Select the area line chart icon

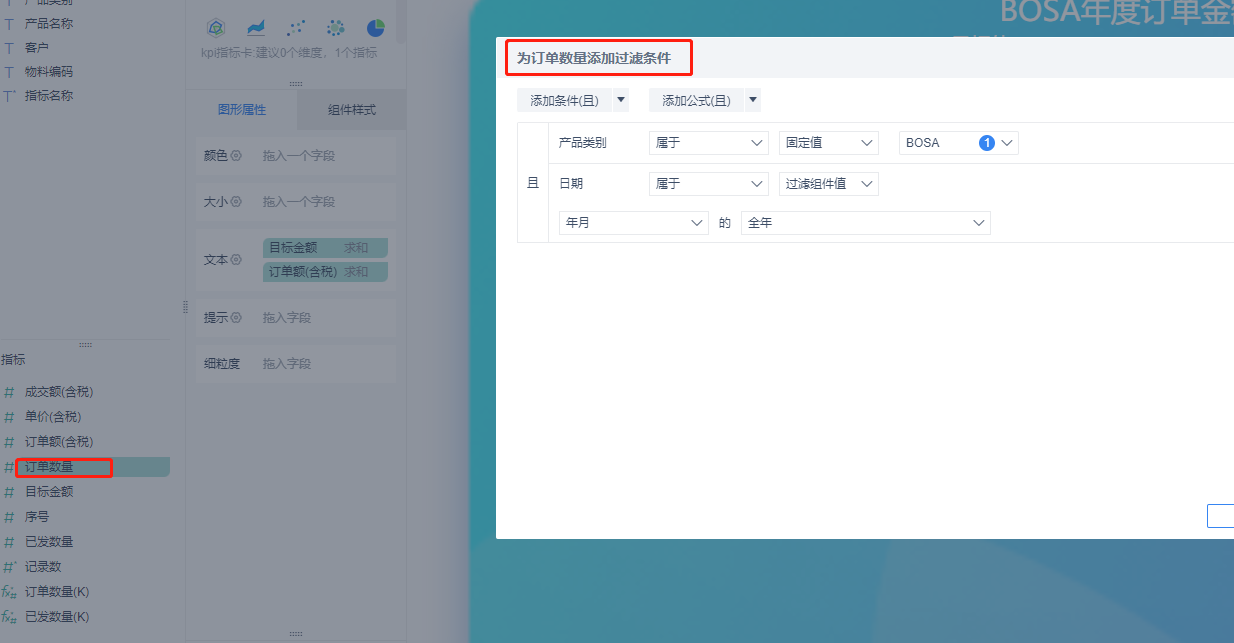(x=256, y=28)
